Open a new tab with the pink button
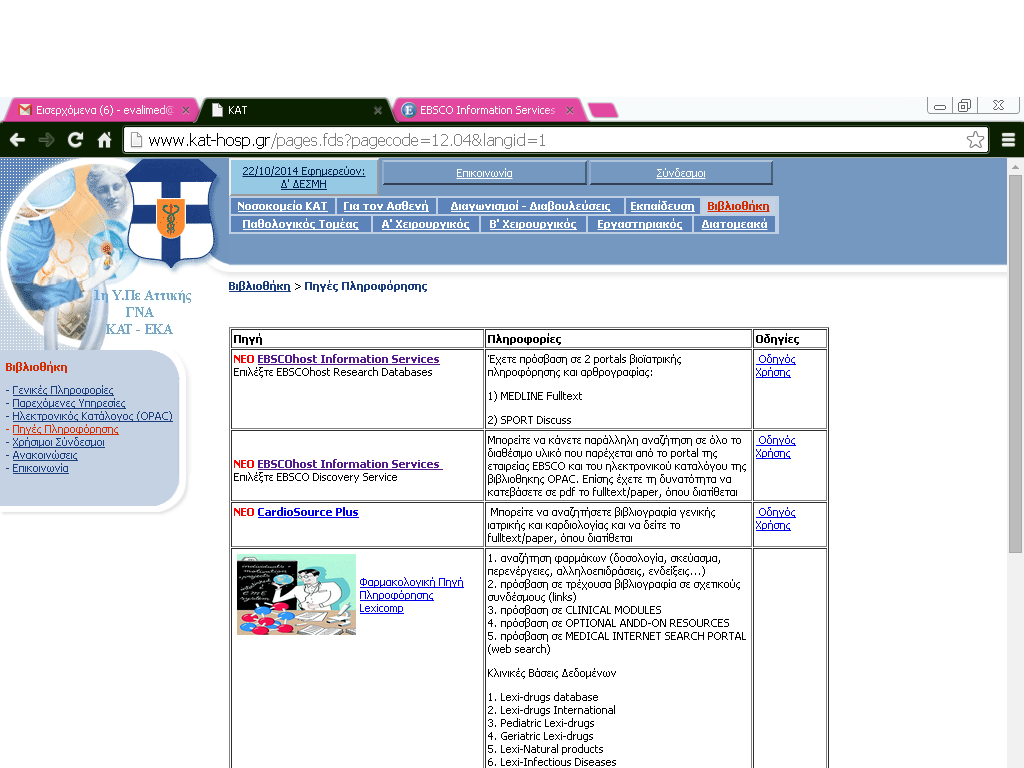 [603, 110]
